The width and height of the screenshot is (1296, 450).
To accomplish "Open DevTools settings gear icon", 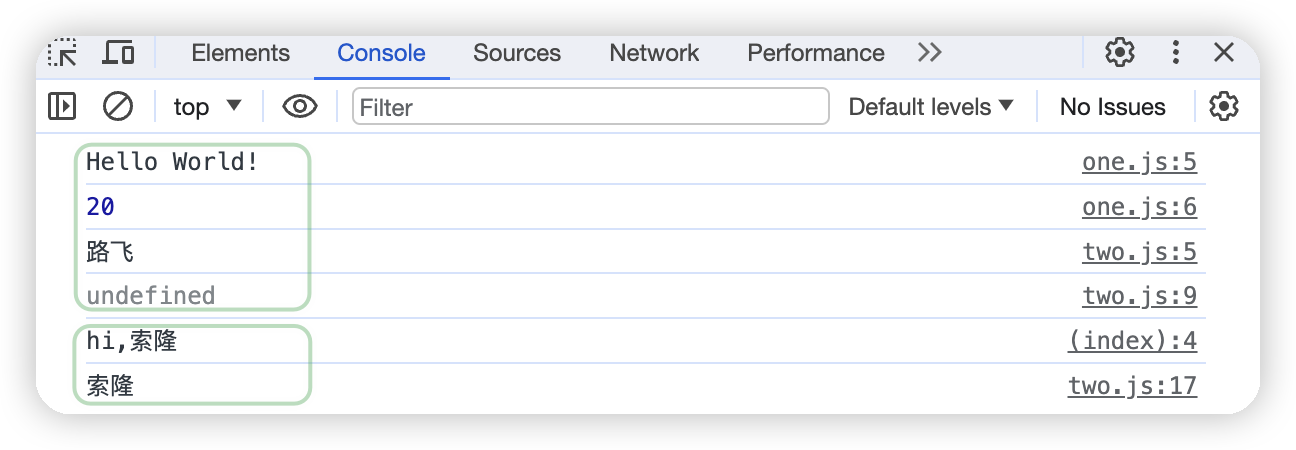I will [x=1119, y=53].
